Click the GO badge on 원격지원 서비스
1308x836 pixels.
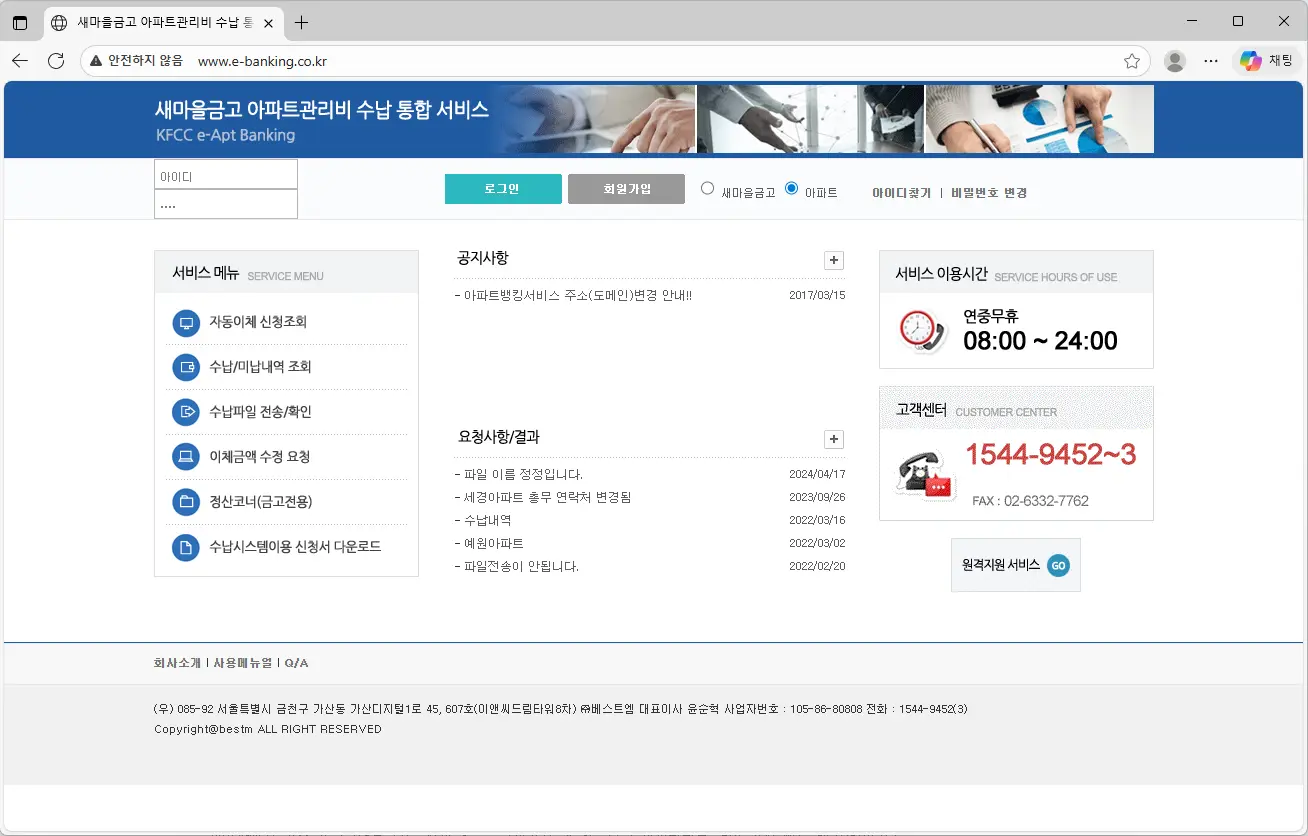coord(1058,565)
